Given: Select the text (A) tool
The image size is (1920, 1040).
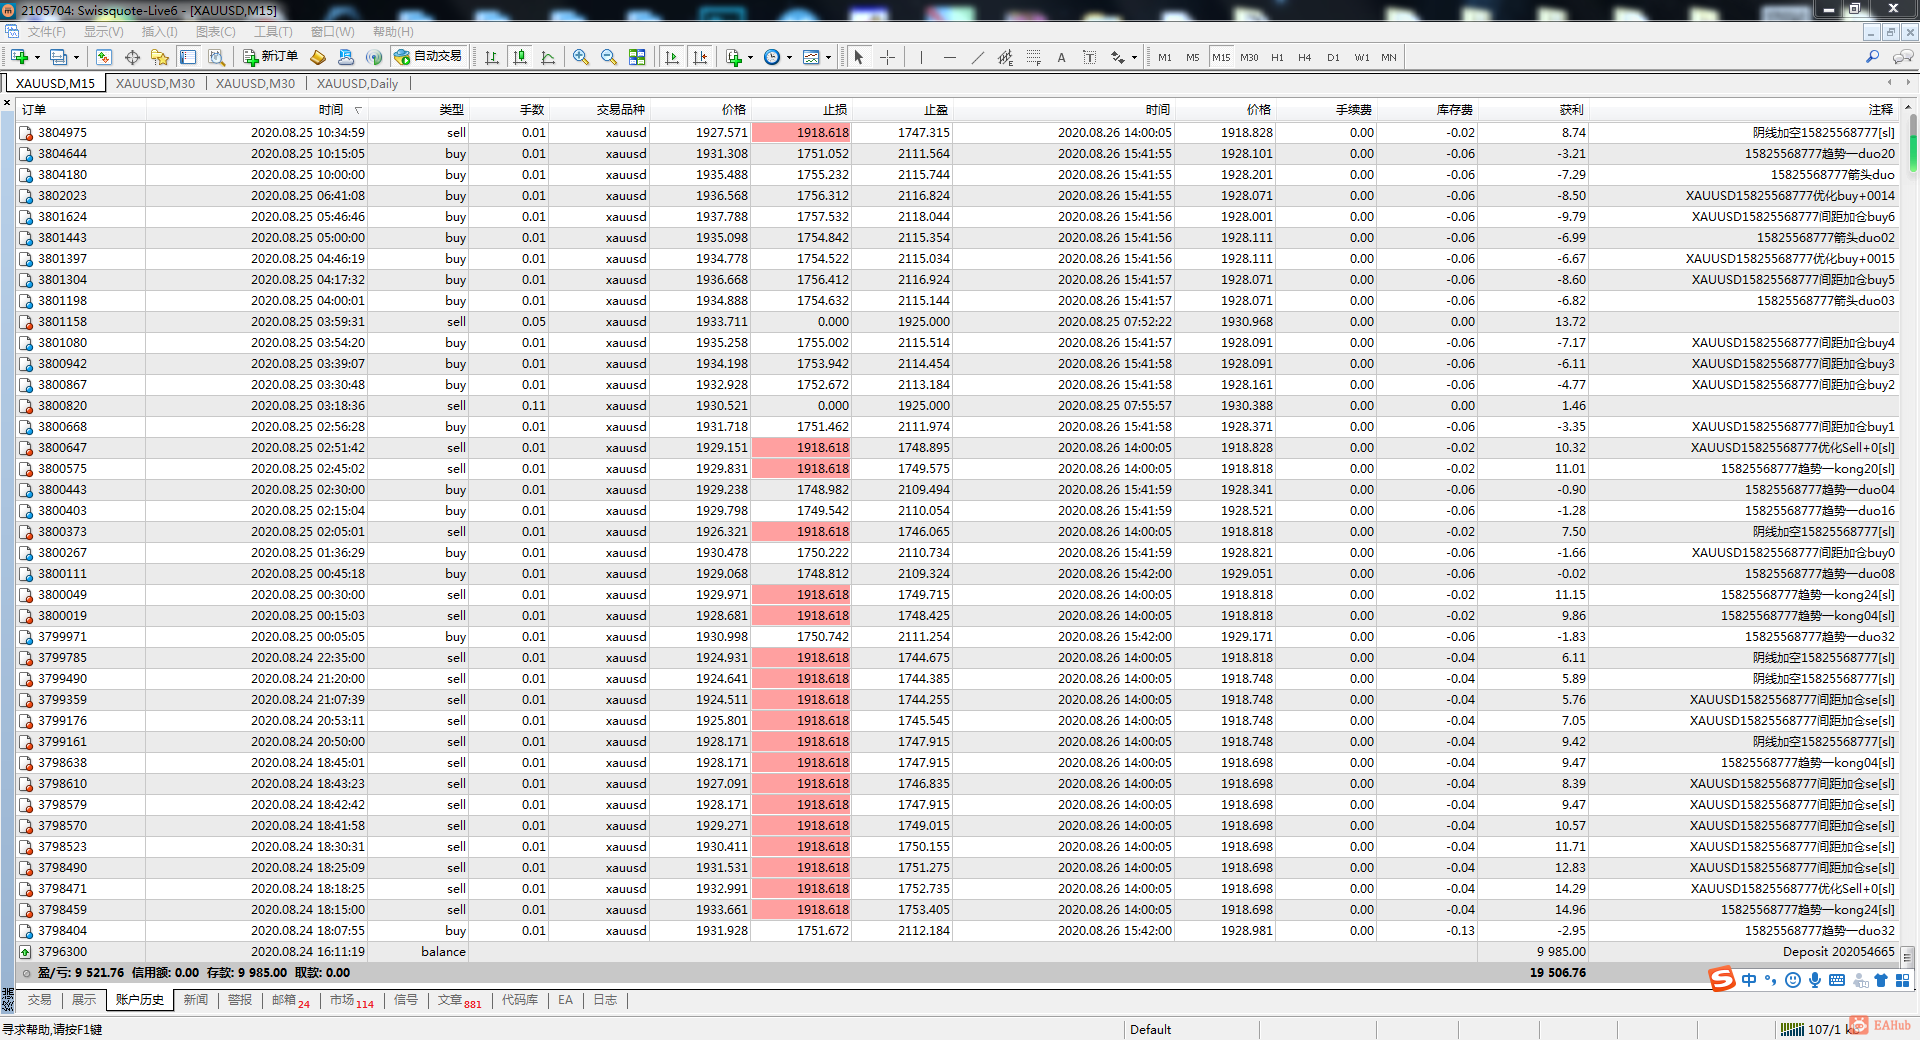Looking at the screenshot, I should pos(1061,57).
